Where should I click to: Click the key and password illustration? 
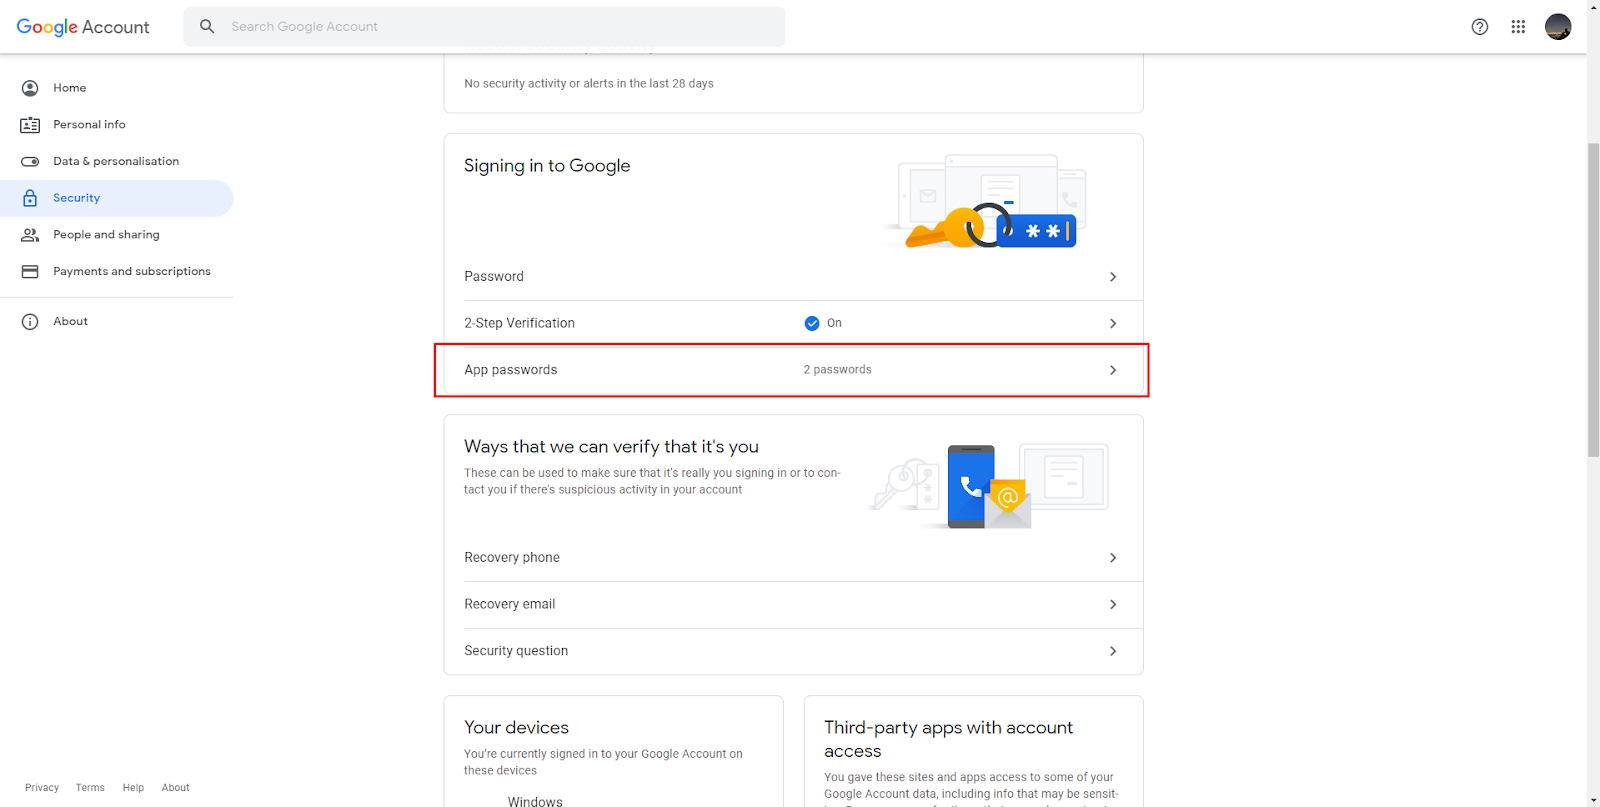985,202
